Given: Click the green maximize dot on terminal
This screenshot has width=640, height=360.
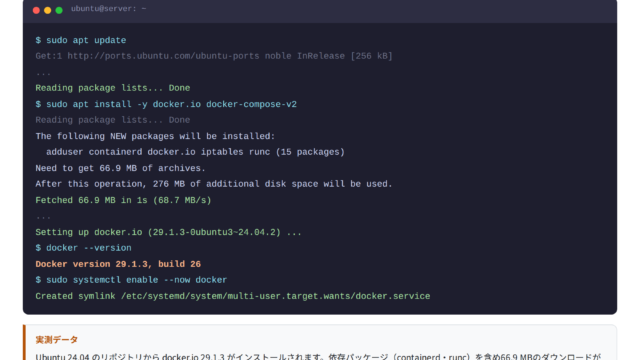Looking at the screenshot, I should click(x=59, y=10).
